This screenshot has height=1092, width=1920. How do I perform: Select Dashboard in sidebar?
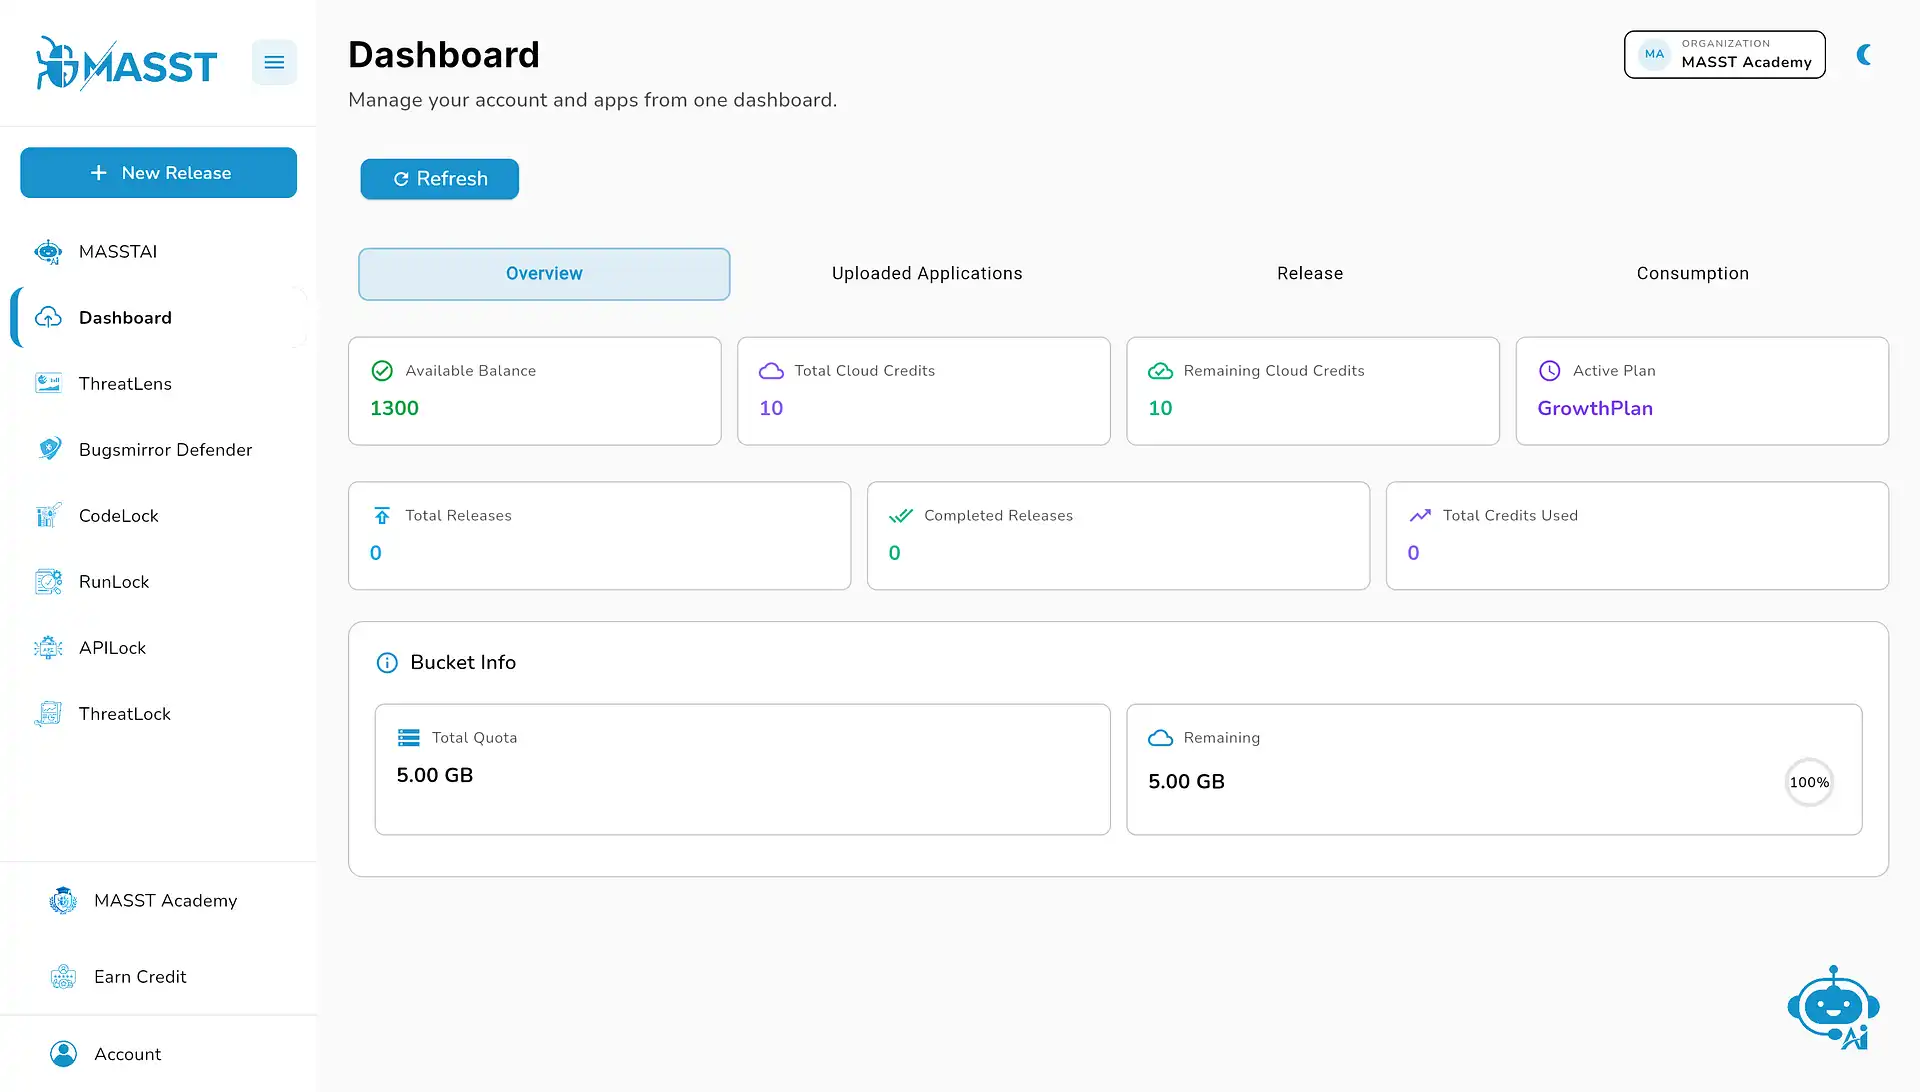(x=158, y=318)
